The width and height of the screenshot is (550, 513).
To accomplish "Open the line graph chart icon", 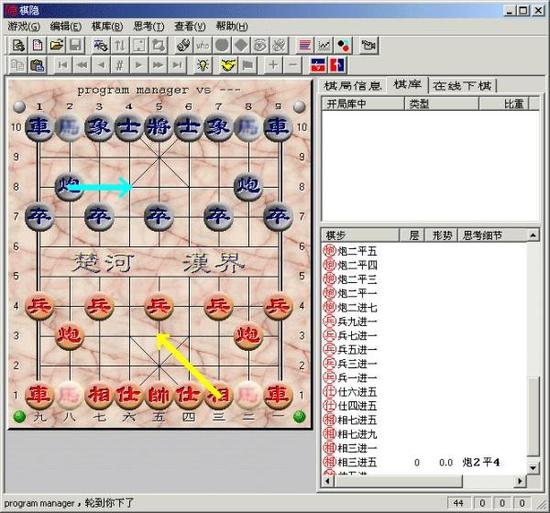I will click(324, 45).
